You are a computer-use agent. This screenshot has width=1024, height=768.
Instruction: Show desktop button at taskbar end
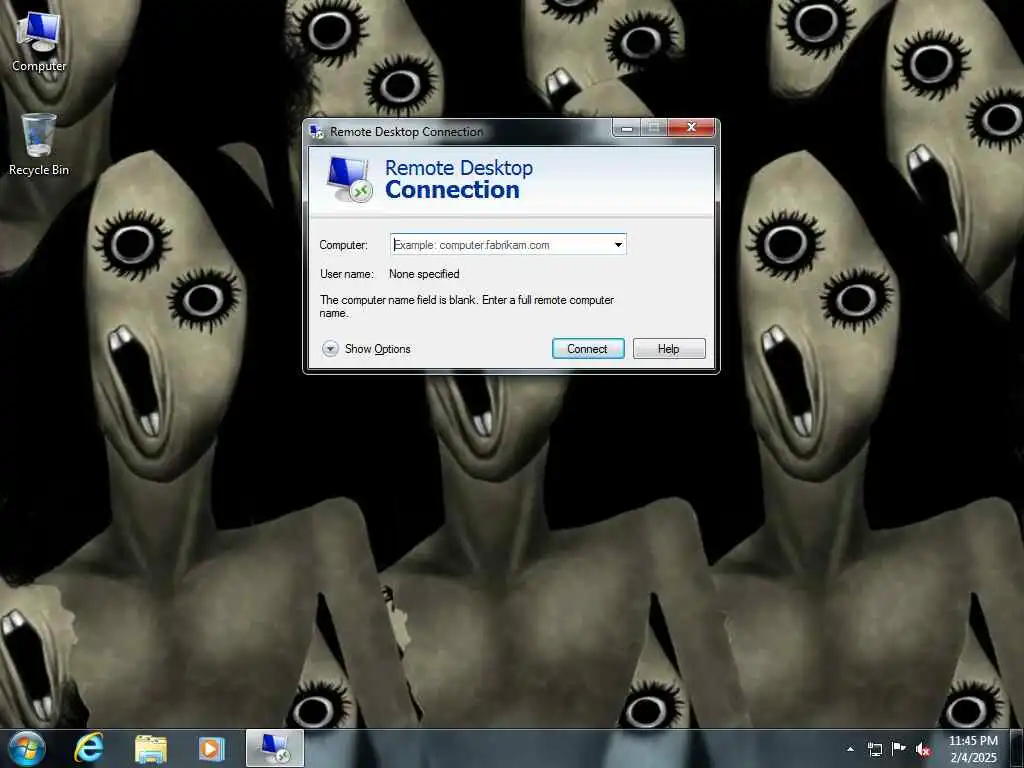tap(1017, 749)
